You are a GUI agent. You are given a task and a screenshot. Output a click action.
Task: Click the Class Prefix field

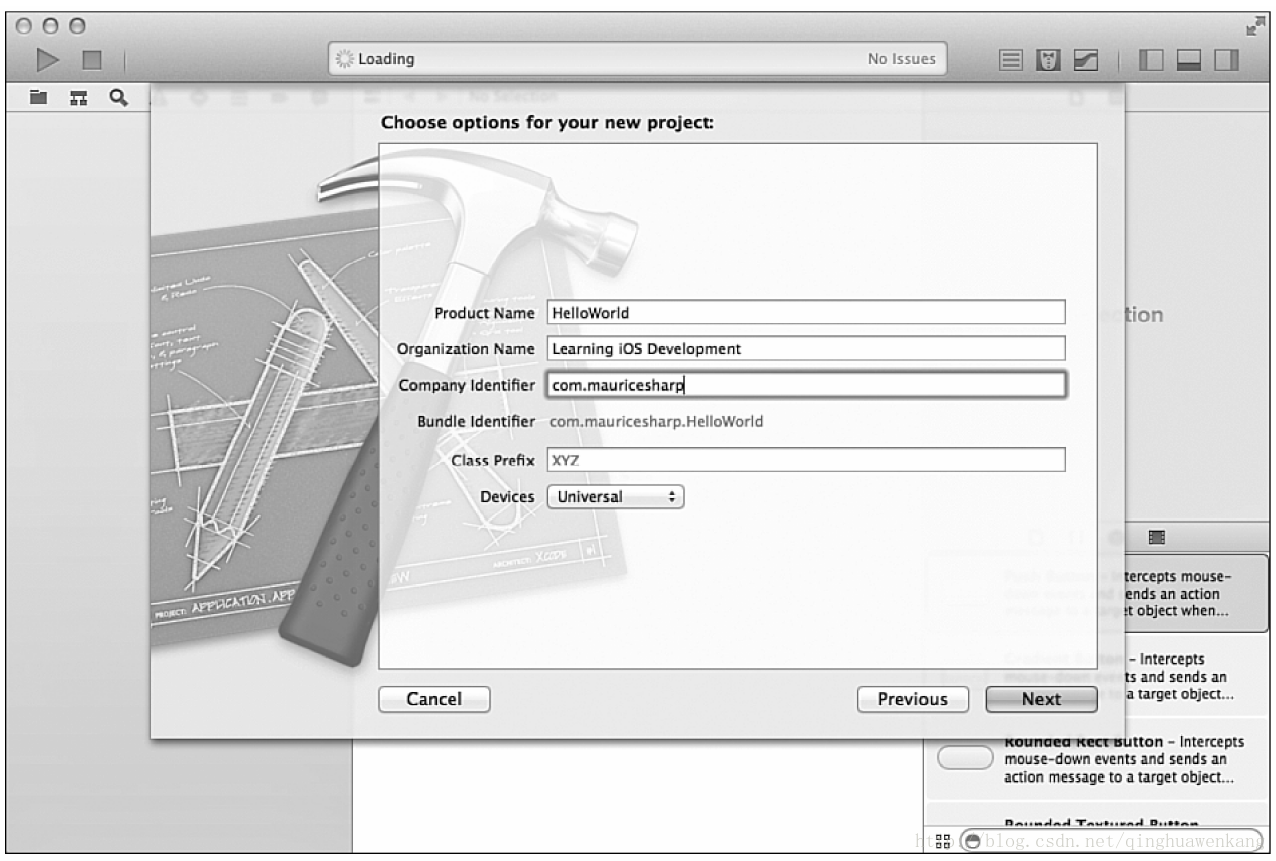(x=806, y=460)
